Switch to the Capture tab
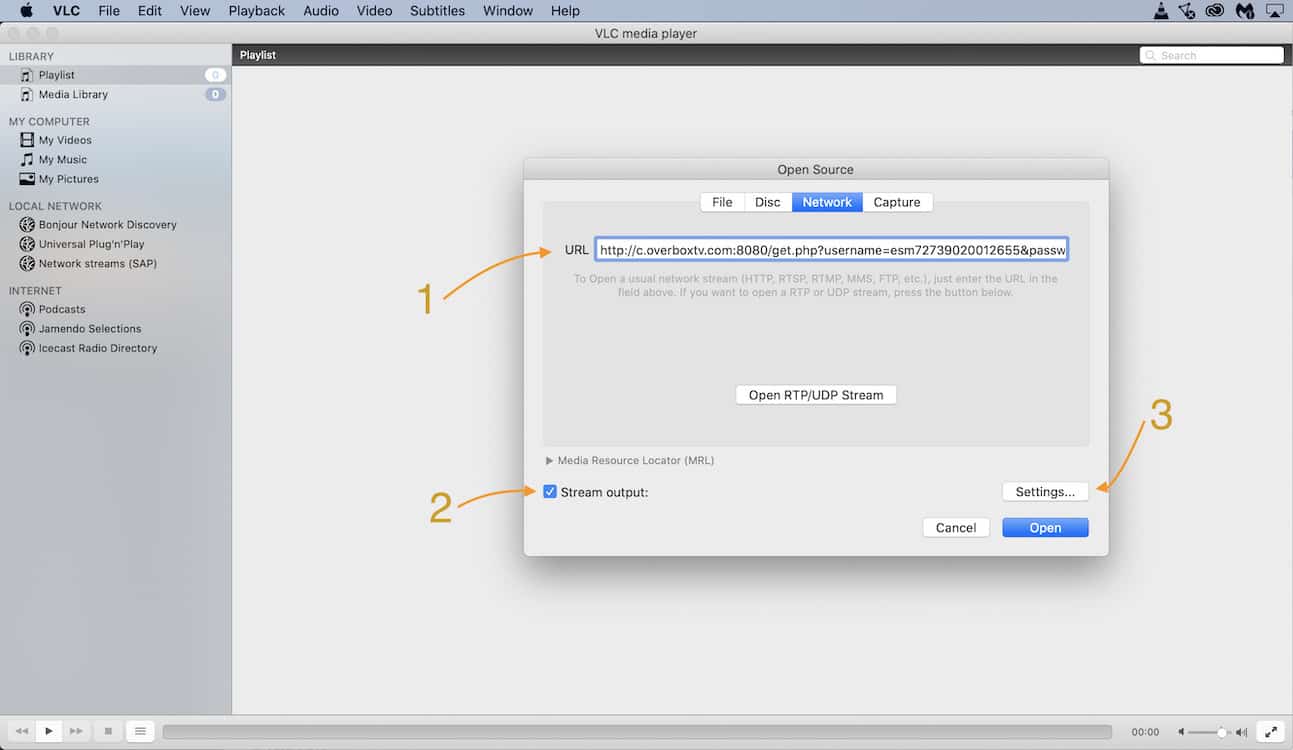This screenshot has height=750, width=1293. [897, 202]
